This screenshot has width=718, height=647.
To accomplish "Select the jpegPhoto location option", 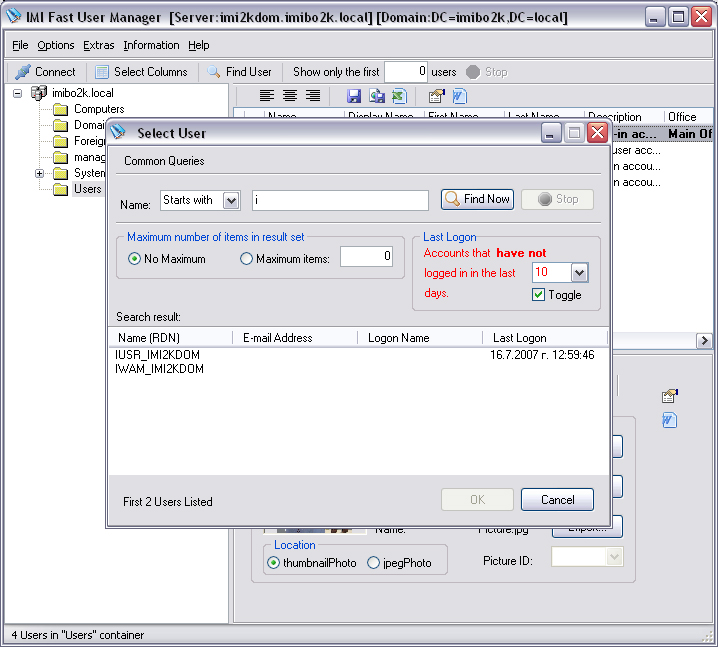I will pyautogui.click(x=373, y=562).
